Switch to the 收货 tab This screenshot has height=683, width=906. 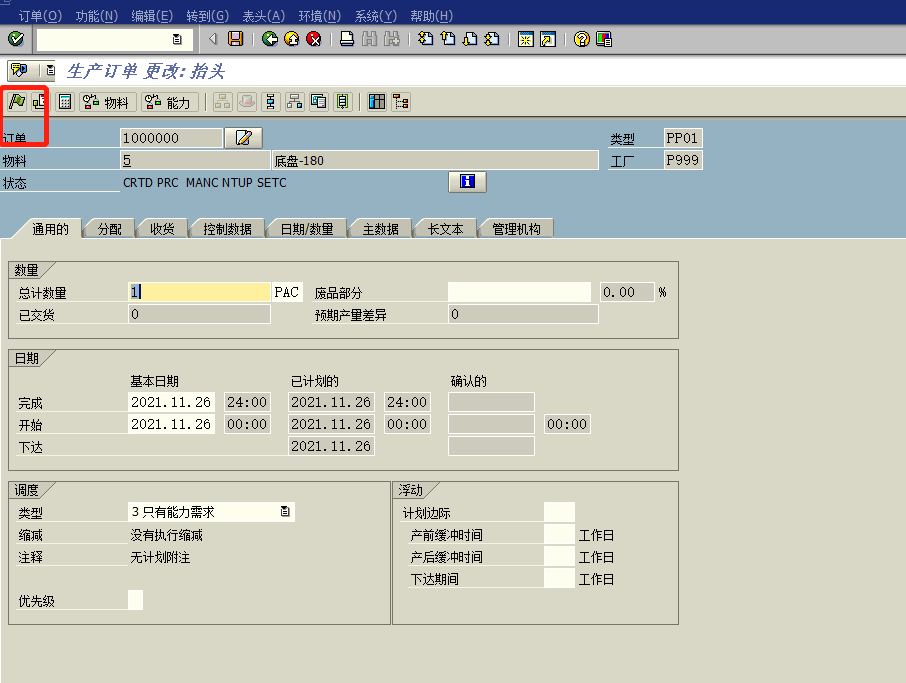tap(162, 229)
